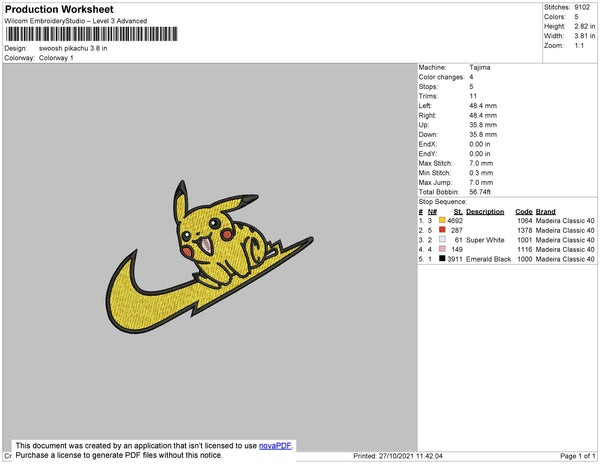Click the Color changes value 4

click(471, 77)
